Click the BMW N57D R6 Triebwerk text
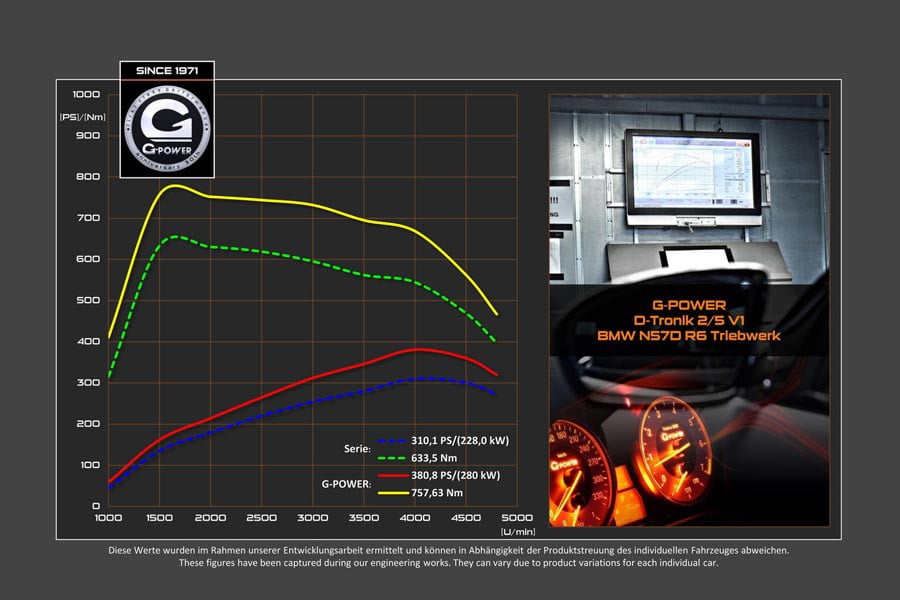The width and height of the screenshot is (900, 600). click(689, 336)
